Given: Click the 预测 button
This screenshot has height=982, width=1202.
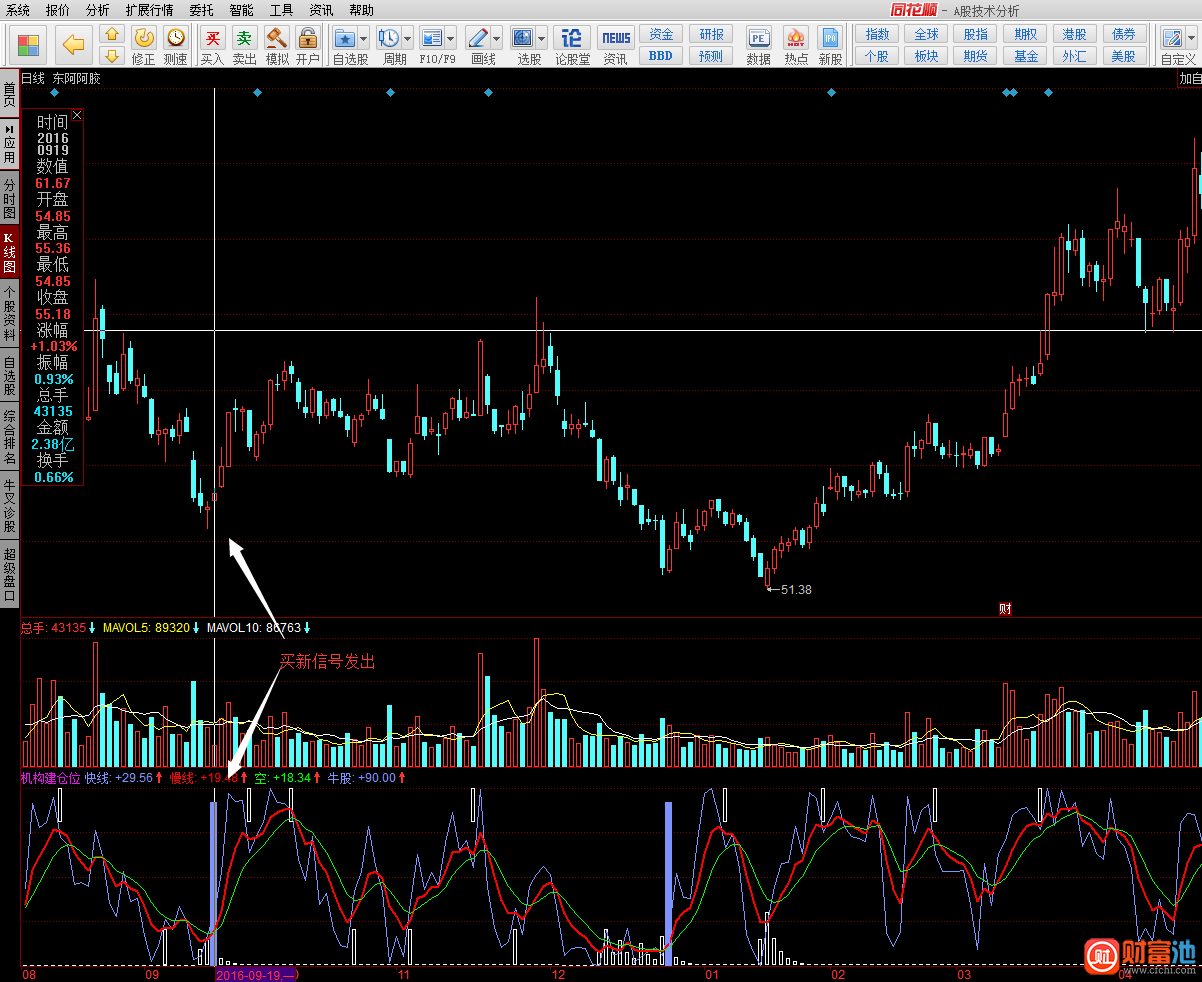Looking at the screenshot, I should click(711, 56).
